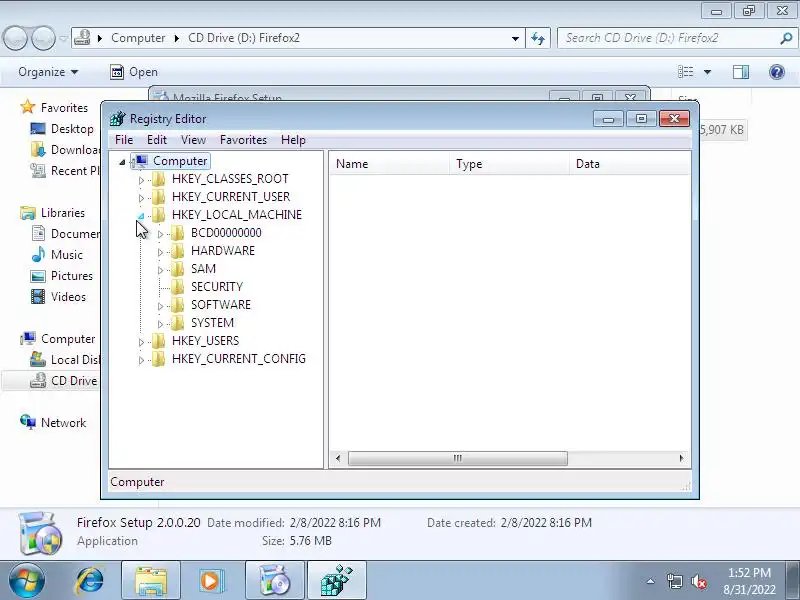This screenshot has width=800, height=600.
Task: Click the search magnifier icon in Explorer
Action: coord(786,38)
